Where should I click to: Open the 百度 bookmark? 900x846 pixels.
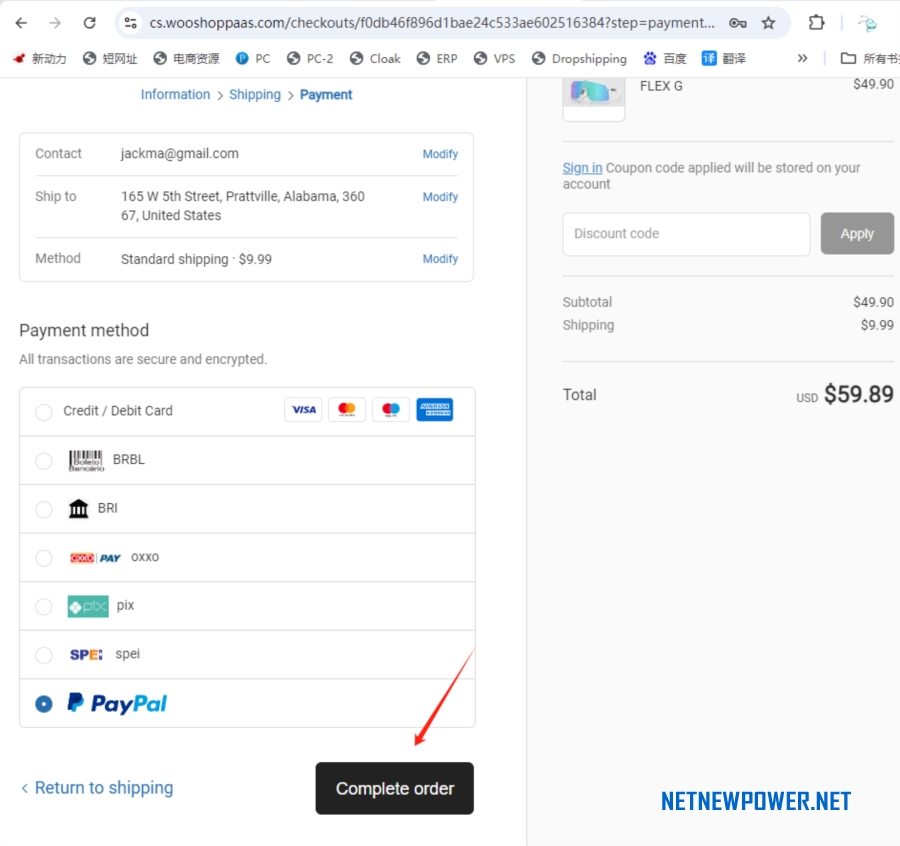click(x=665, y=59)
